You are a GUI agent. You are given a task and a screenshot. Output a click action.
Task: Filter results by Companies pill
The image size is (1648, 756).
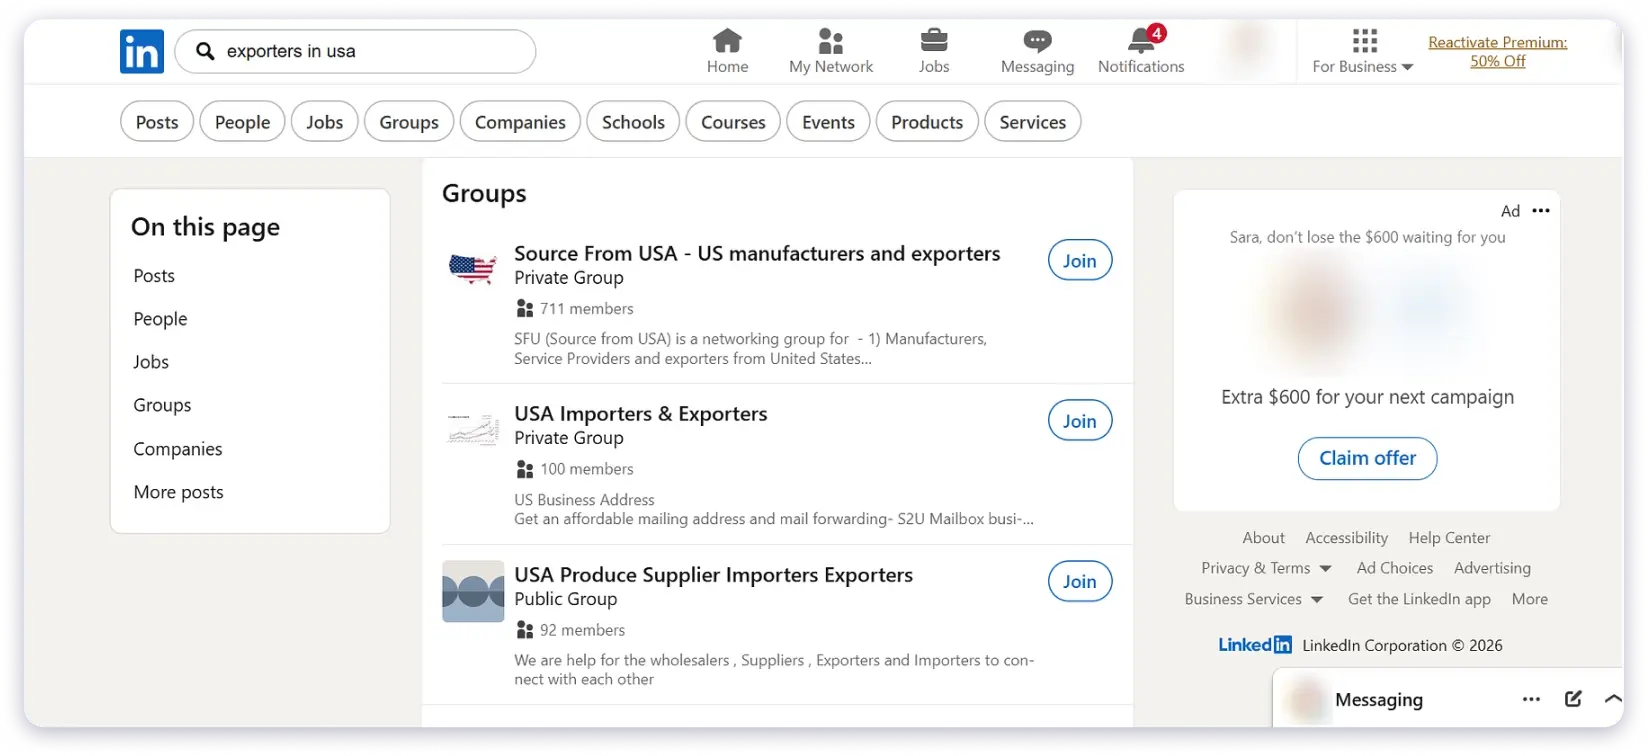click(x=520, y=122)
